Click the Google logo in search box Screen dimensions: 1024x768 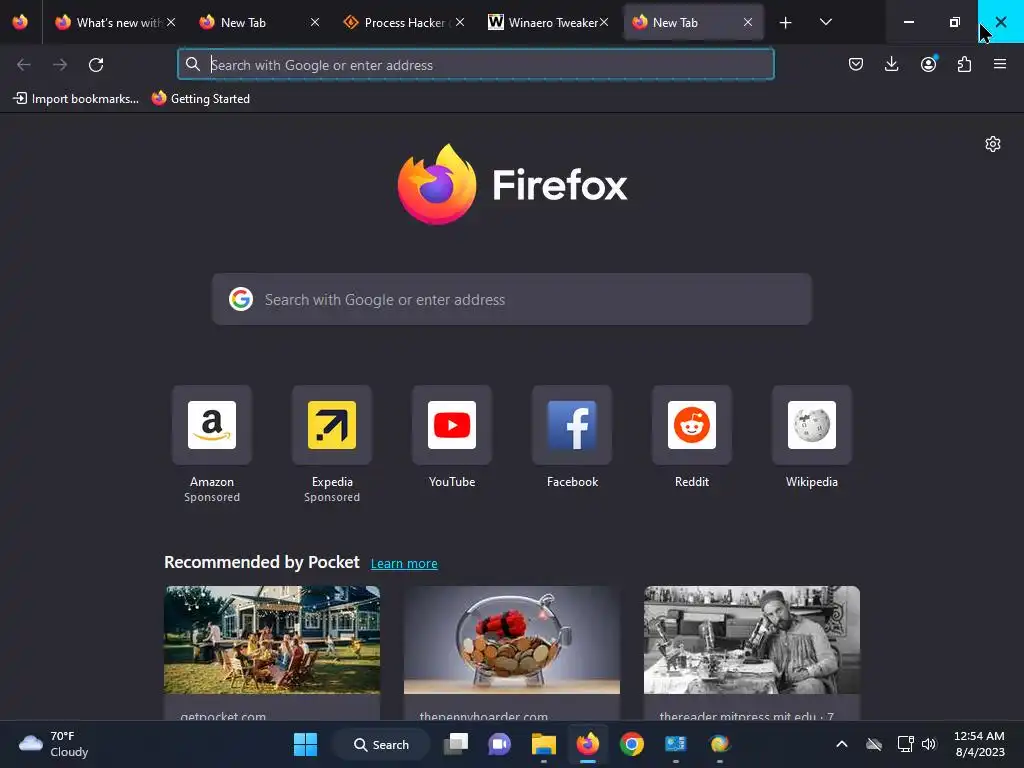click(x=241, y=299)
